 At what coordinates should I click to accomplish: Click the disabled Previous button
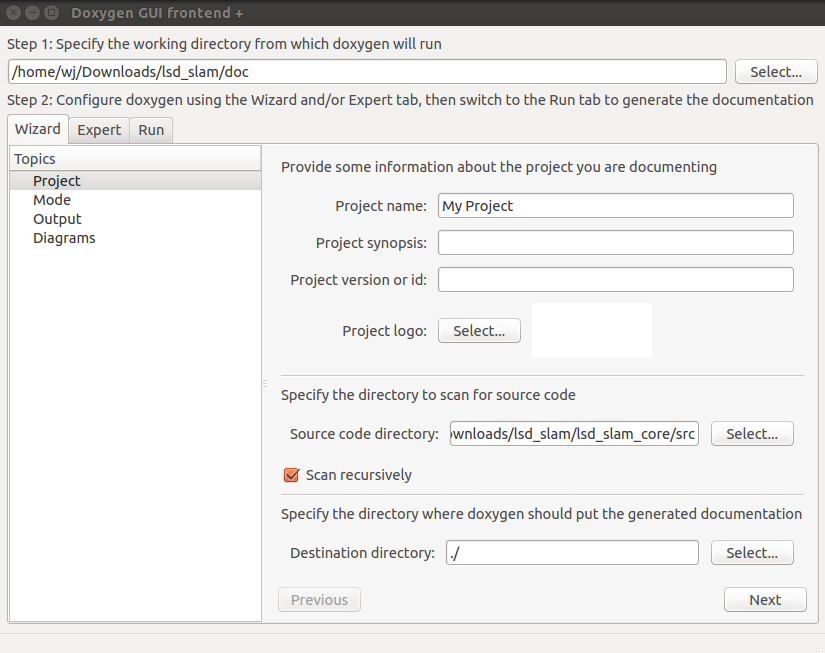(319, 600)
